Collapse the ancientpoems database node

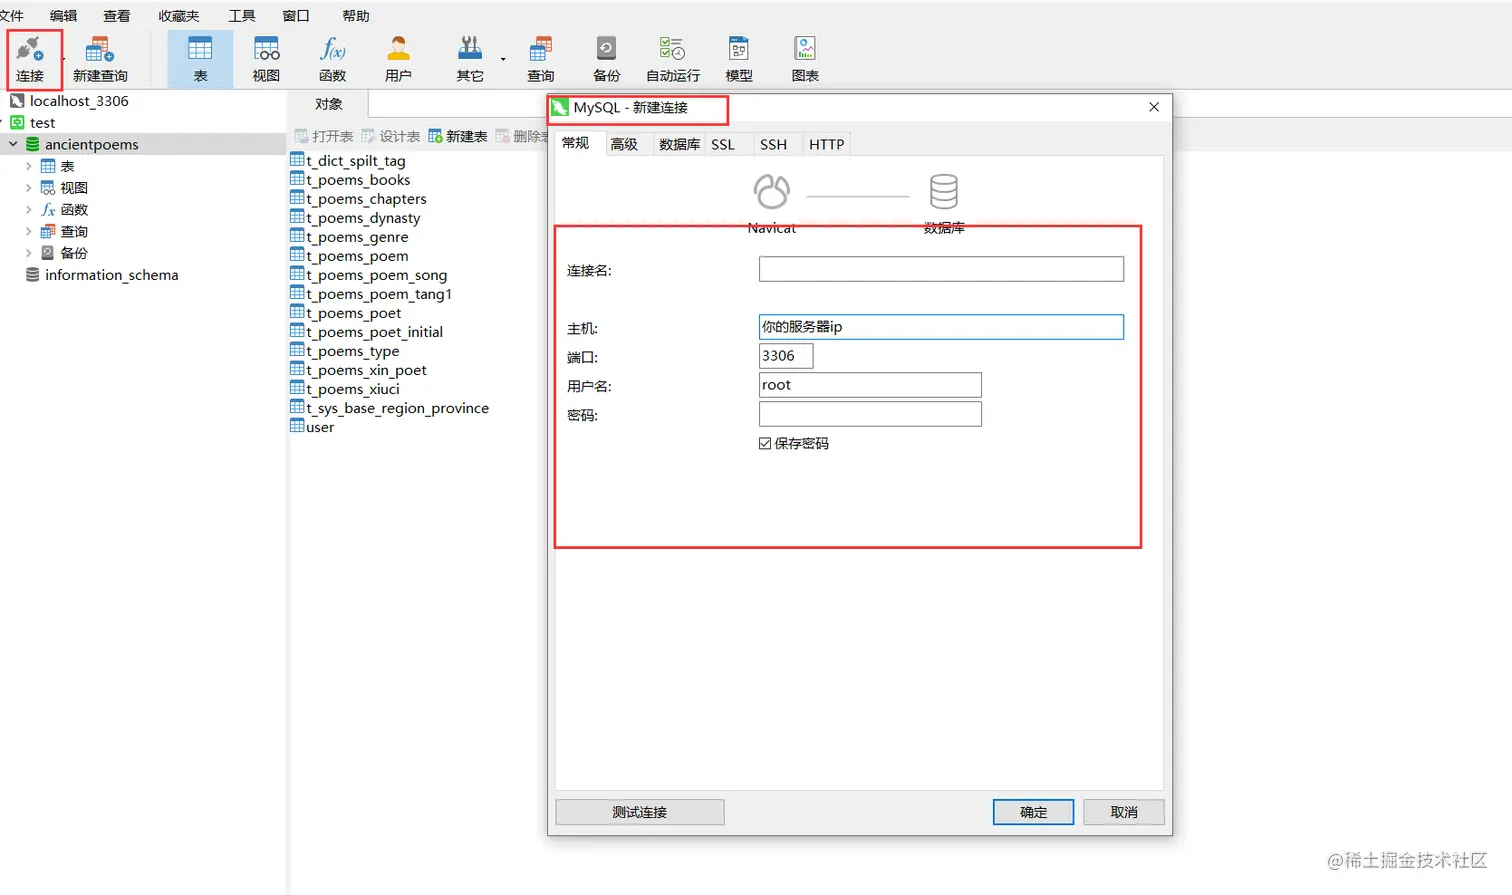[x=13, y=144]
